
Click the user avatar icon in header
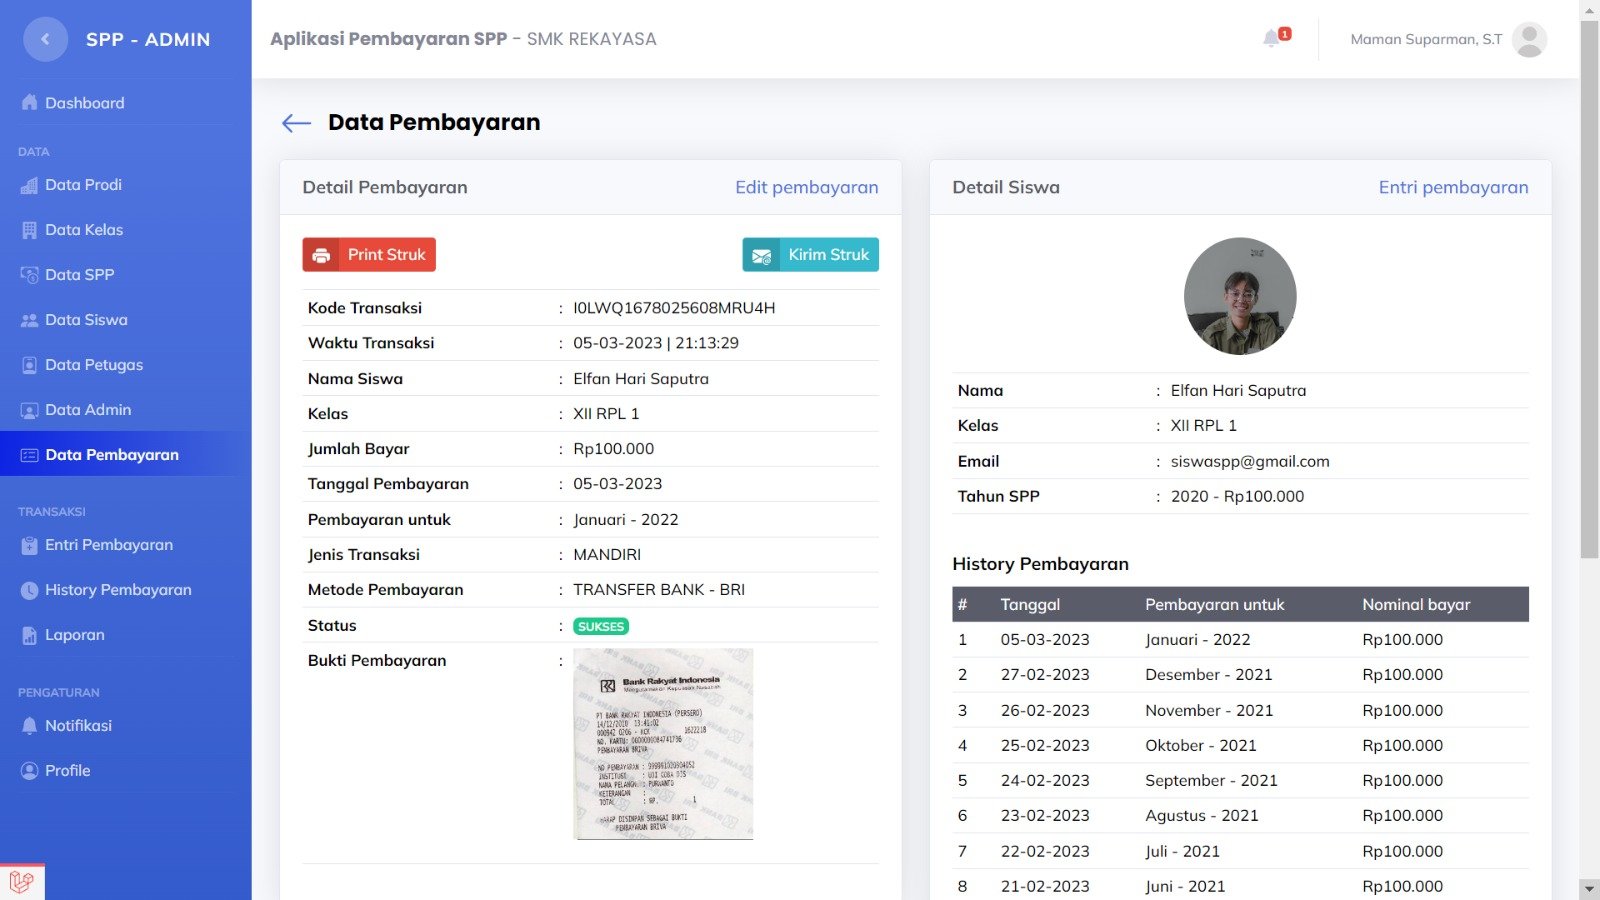(1529, 39)
